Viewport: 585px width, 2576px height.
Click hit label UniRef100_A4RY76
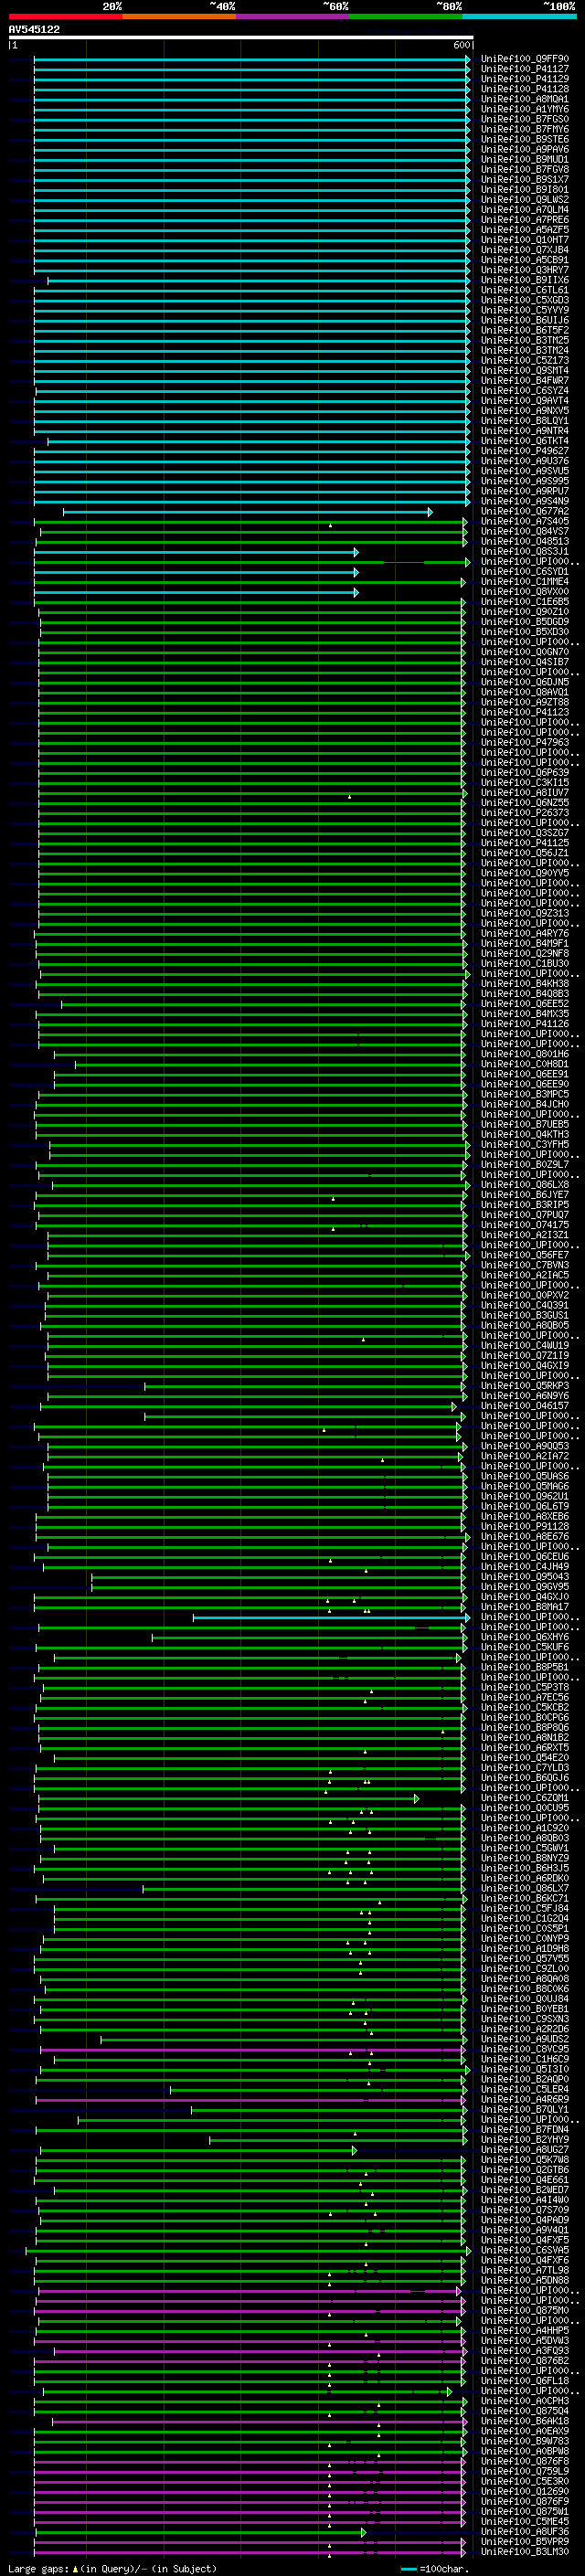(x=524, y=934)
